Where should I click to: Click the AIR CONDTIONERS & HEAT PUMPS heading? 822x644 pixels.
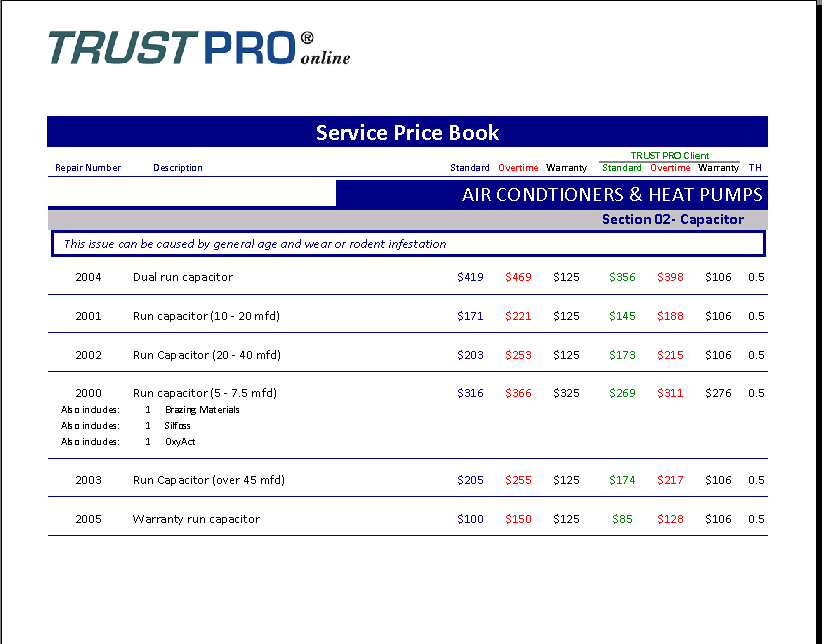[612, 195]
